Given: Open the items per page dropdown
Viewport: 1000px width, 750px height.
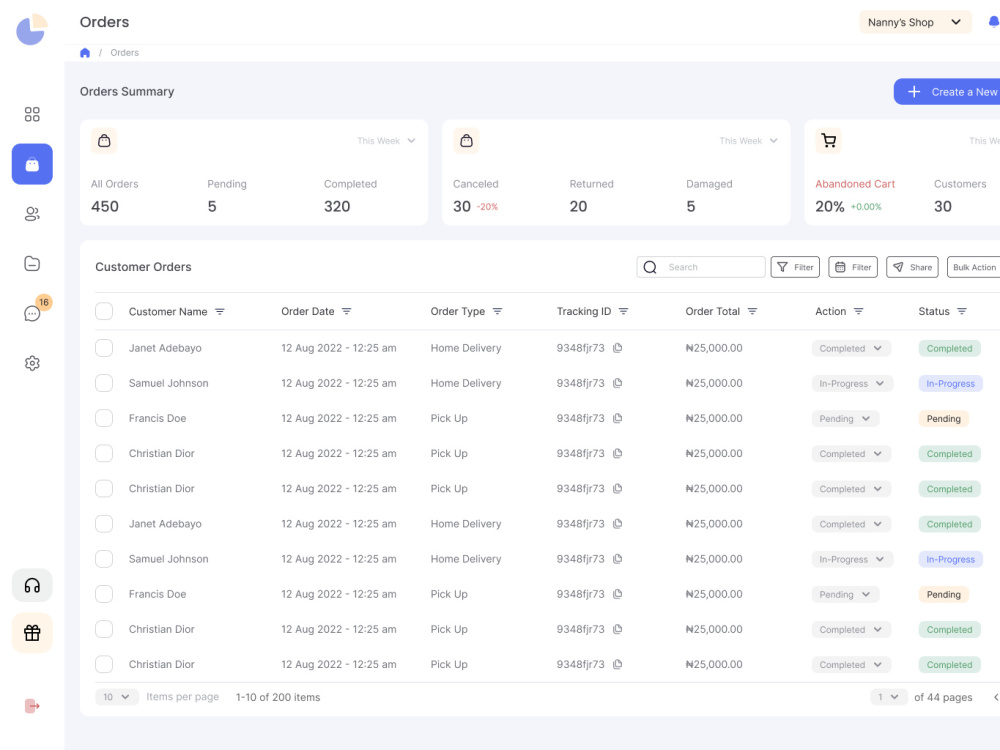Looking at the screenshot, I should pos(117,697).
